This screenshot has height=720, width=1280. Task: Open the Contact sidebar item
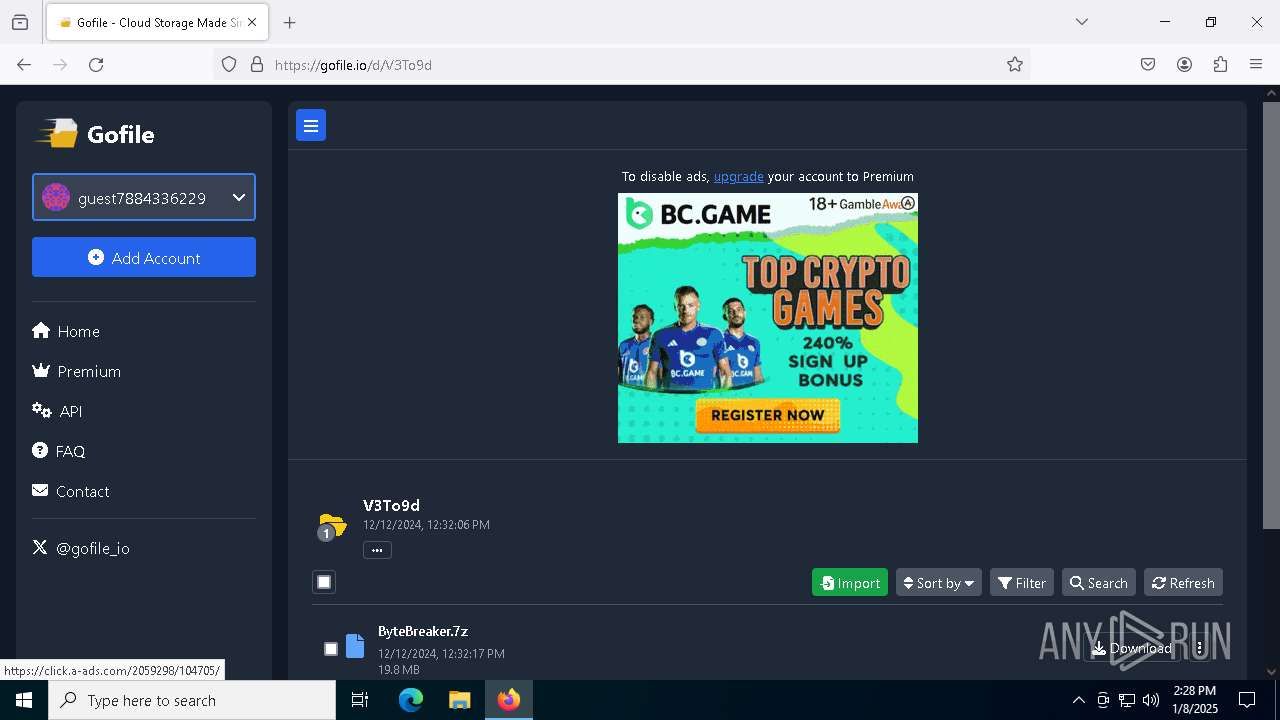71,491
